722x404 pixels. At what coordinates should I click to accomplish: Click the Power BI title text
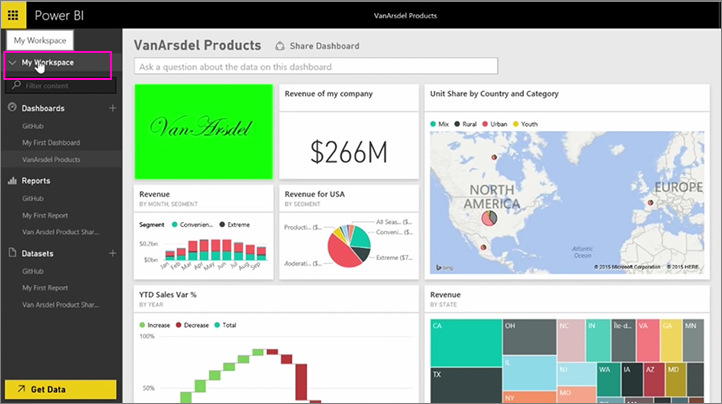pos(59,16)
